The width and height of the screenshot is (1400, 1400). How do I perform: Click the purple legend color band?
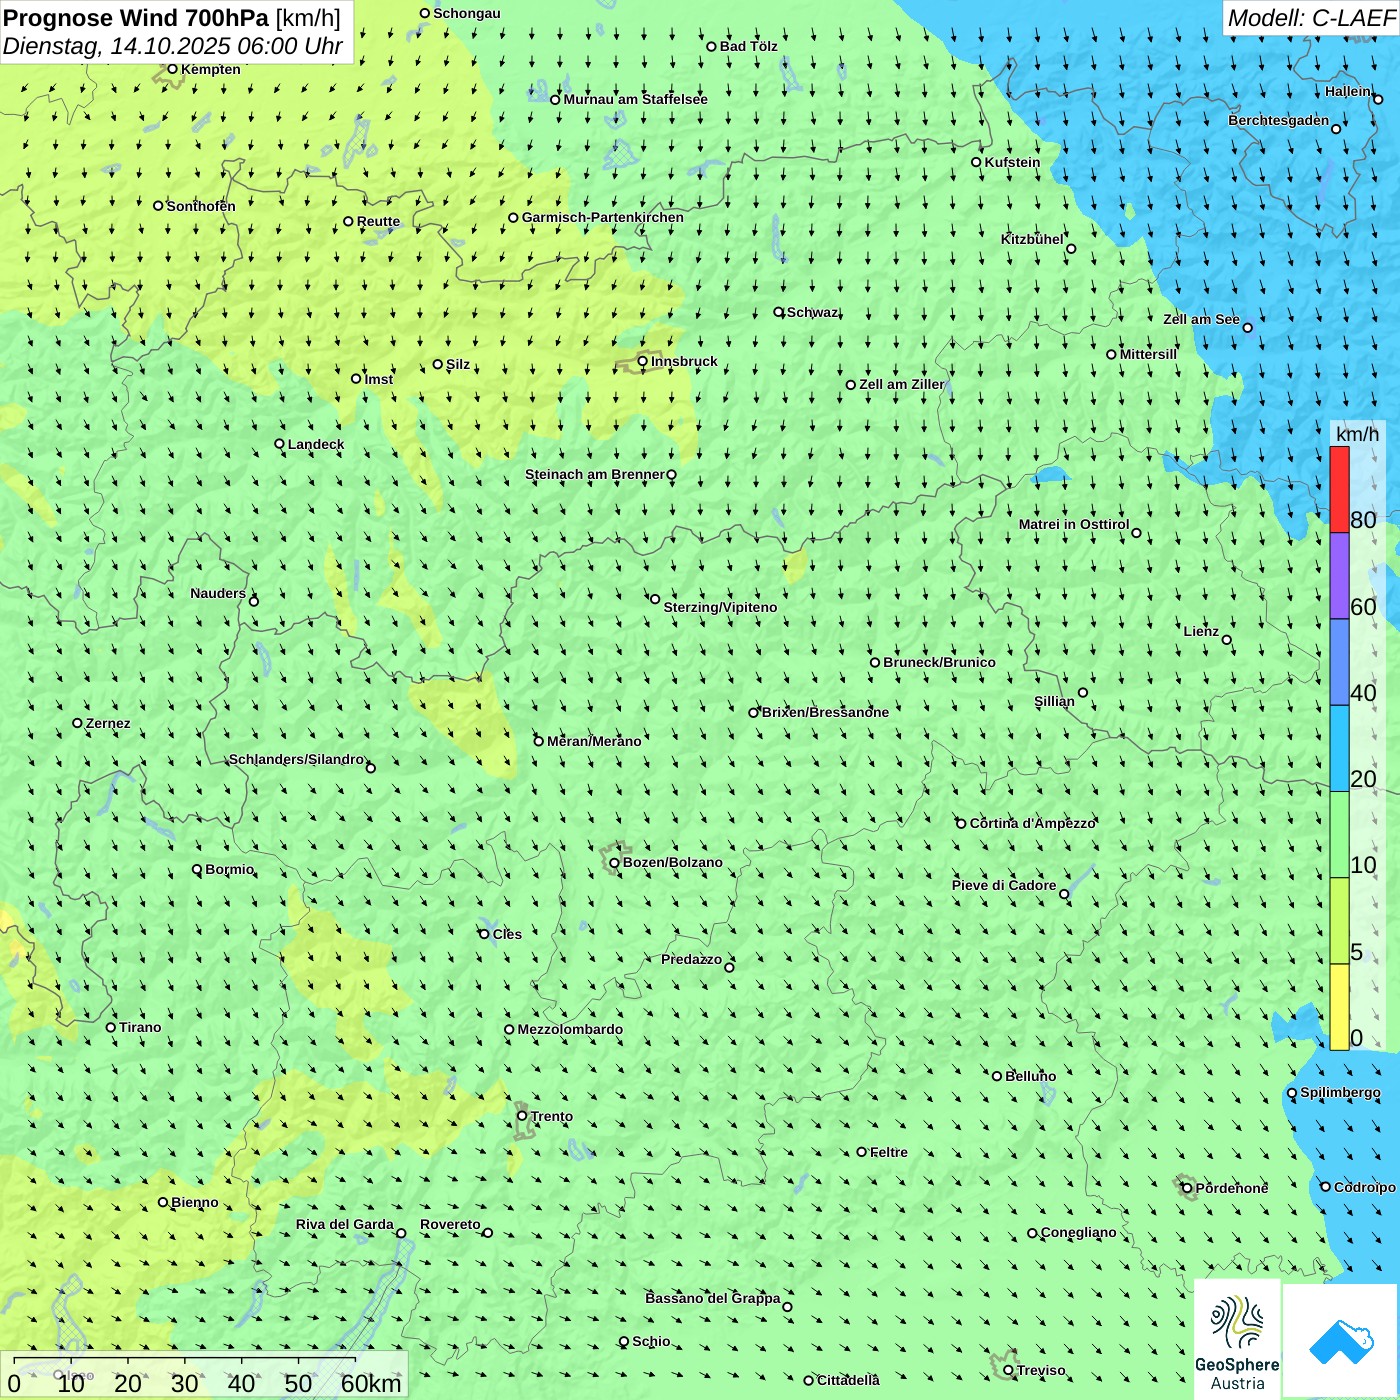point(1339,576)
